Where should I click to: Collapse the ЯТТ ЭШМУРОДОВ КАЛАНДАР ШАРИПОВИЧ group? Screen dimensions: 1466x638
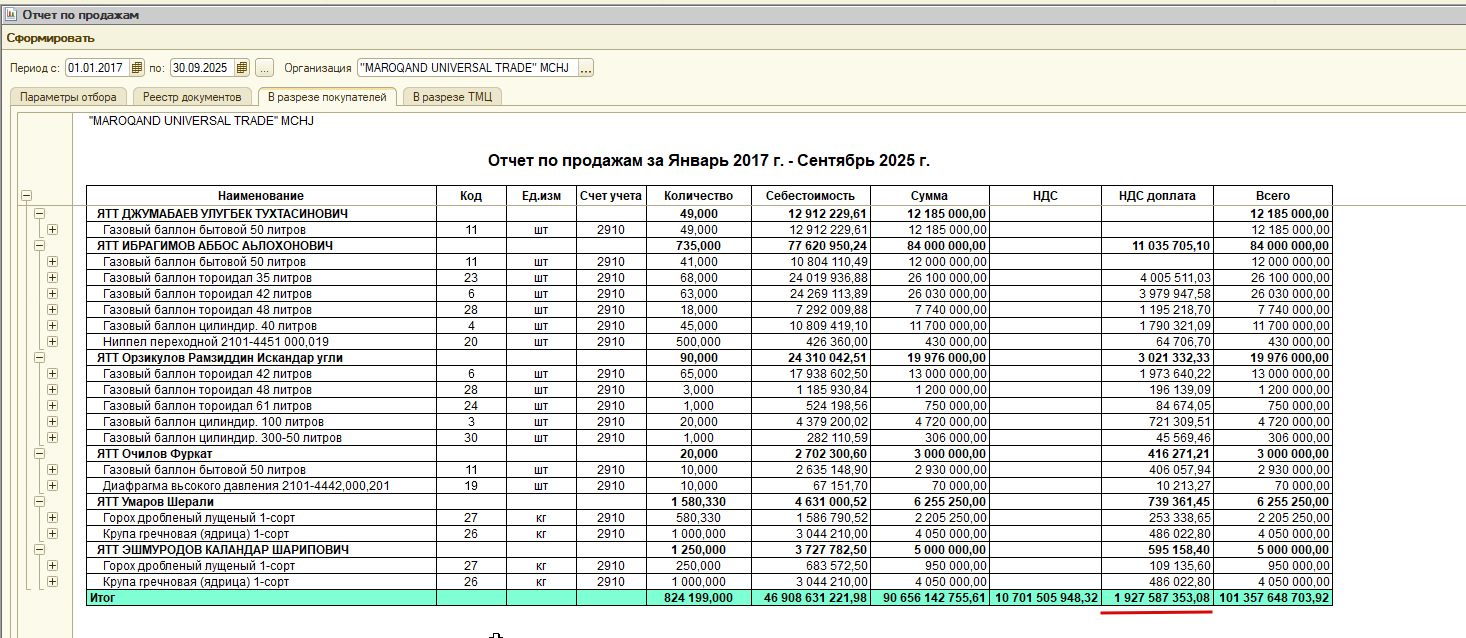click(40, 549)
